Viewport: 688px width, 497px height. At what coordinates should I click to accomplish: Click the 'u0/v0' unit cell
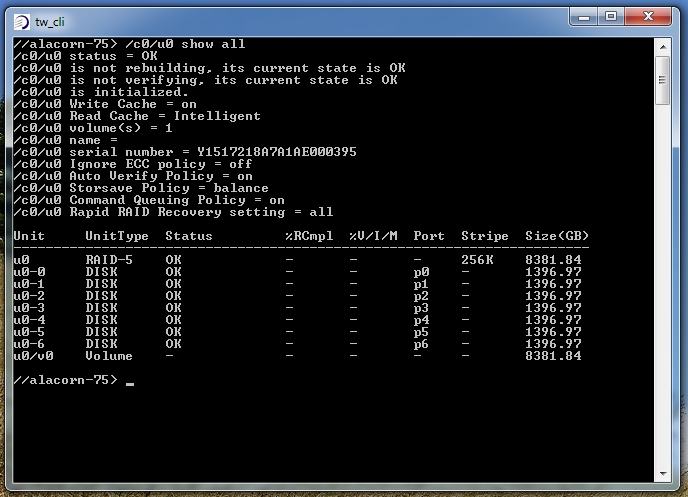pyautogui.click(x=33, y=356)
